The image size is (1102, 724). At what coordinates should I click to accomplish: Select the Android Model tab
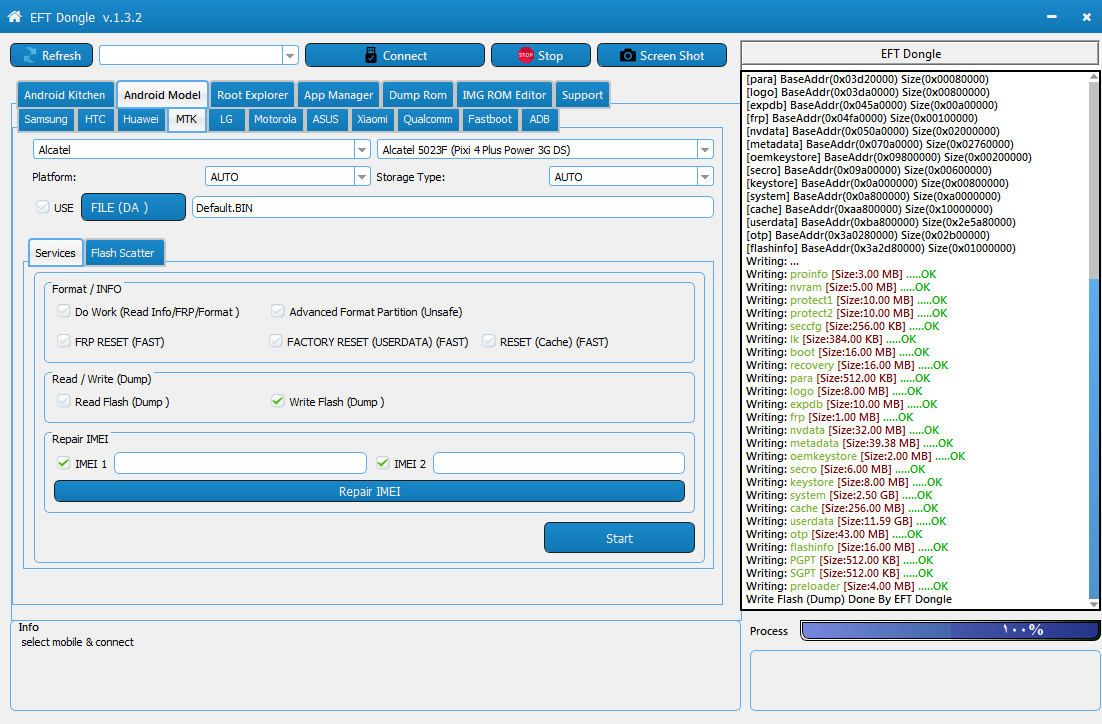(162, 95)
